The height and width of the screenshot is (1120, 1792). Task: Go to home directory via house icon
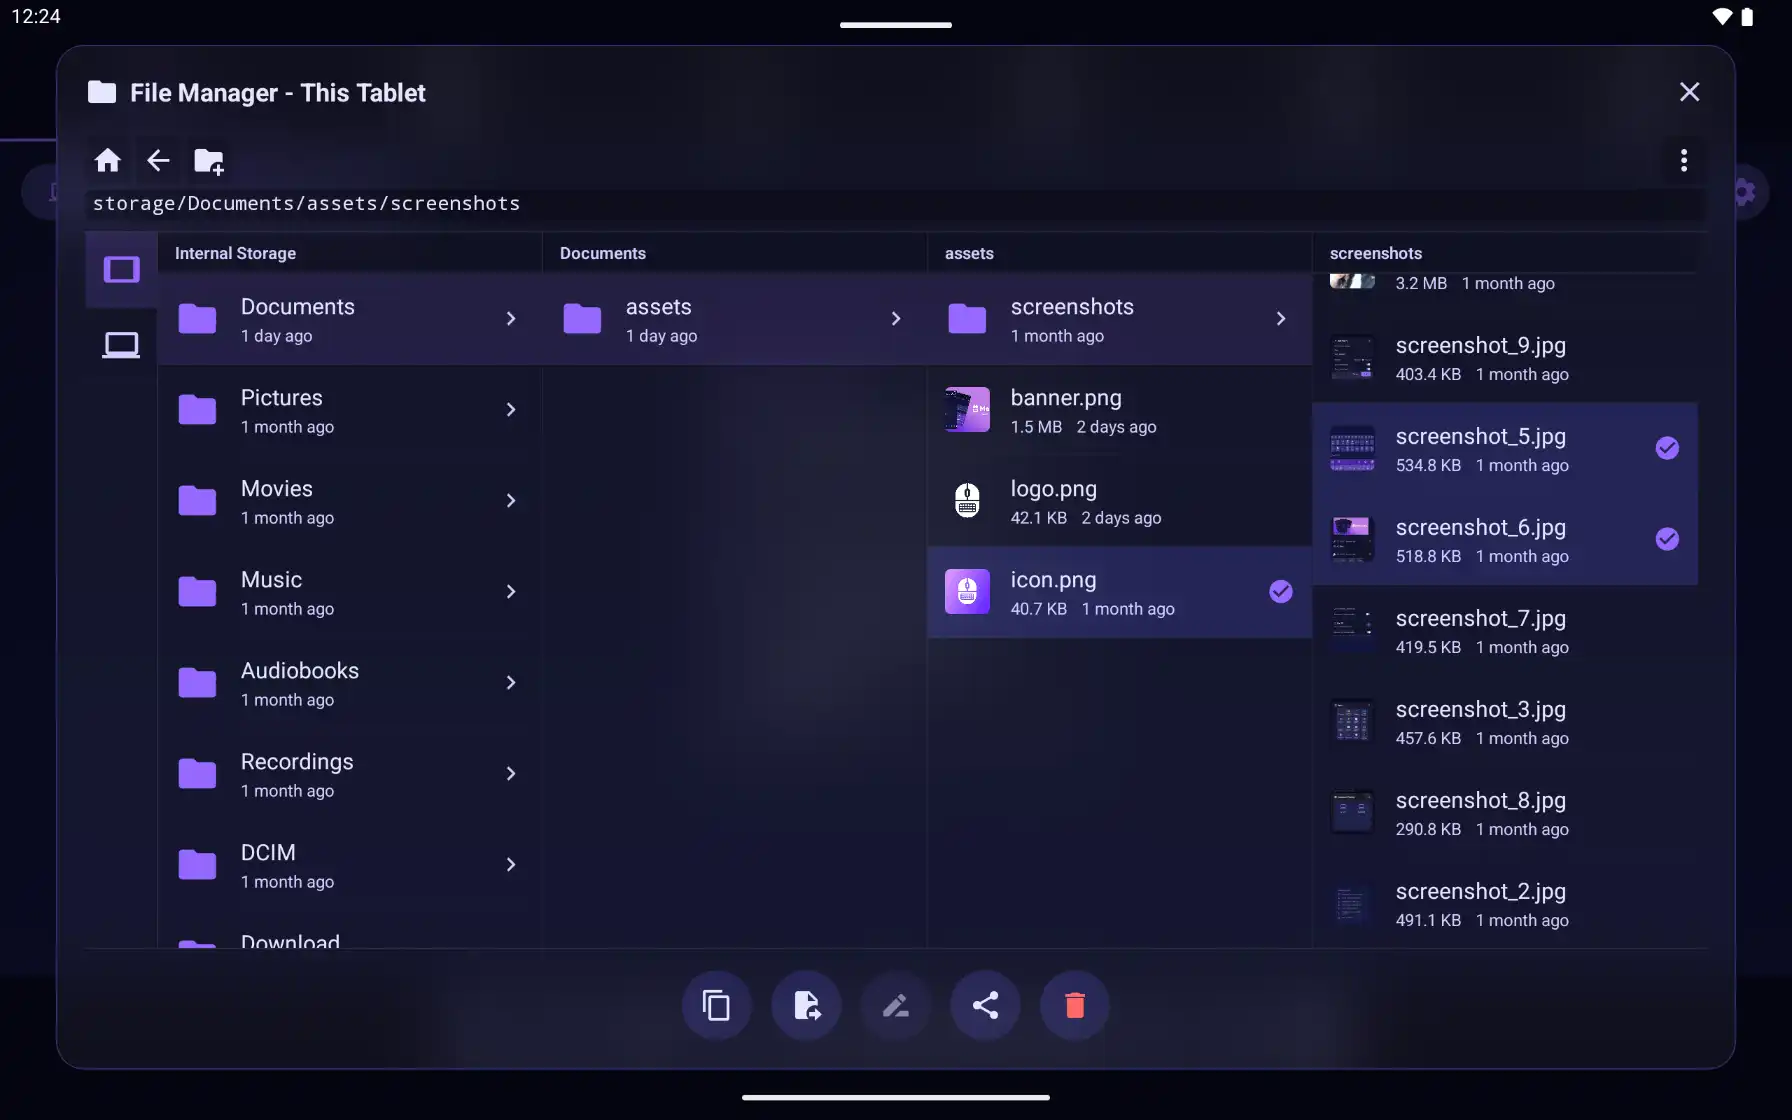[107, 160]
